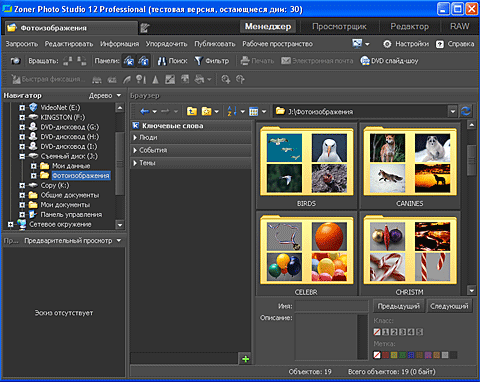Expand Люди keyword group
Image resolution: width=480 pixels, height=382 pixels.
click(135, 137)
